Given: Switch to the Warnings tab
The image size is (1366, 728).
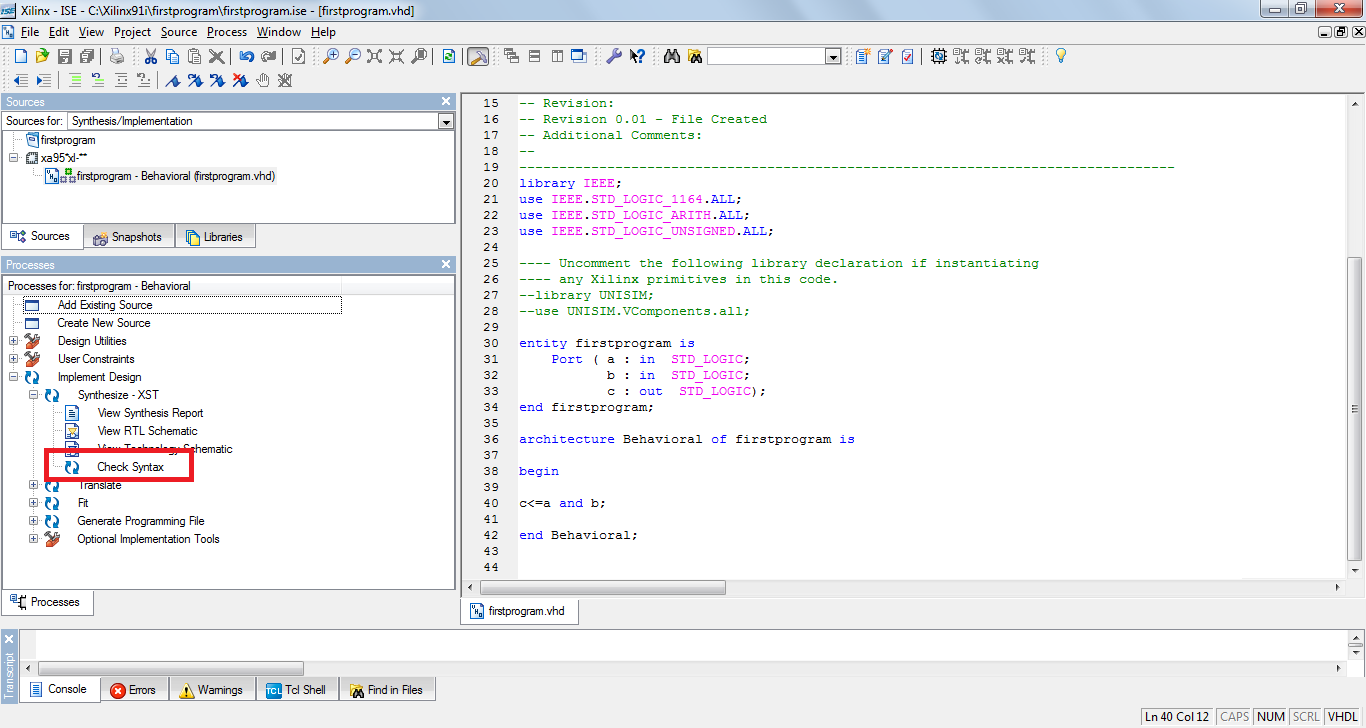Looking at the screenshot, I should coord(212,690).
